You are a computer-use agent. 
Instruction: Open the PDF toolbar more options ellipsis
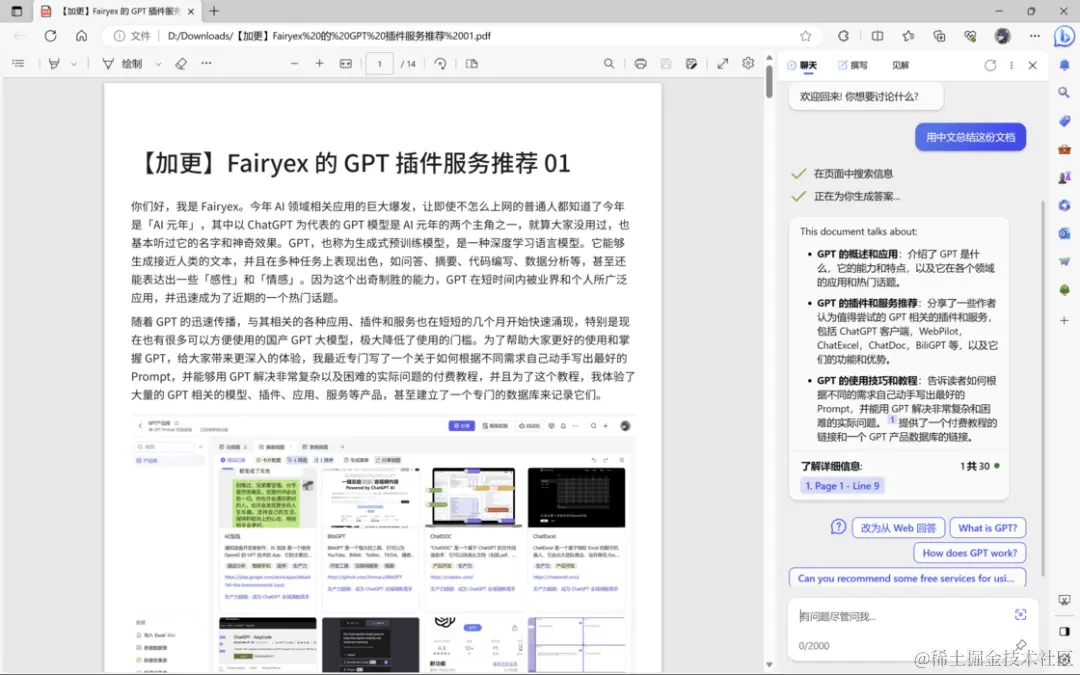[206, 63]
